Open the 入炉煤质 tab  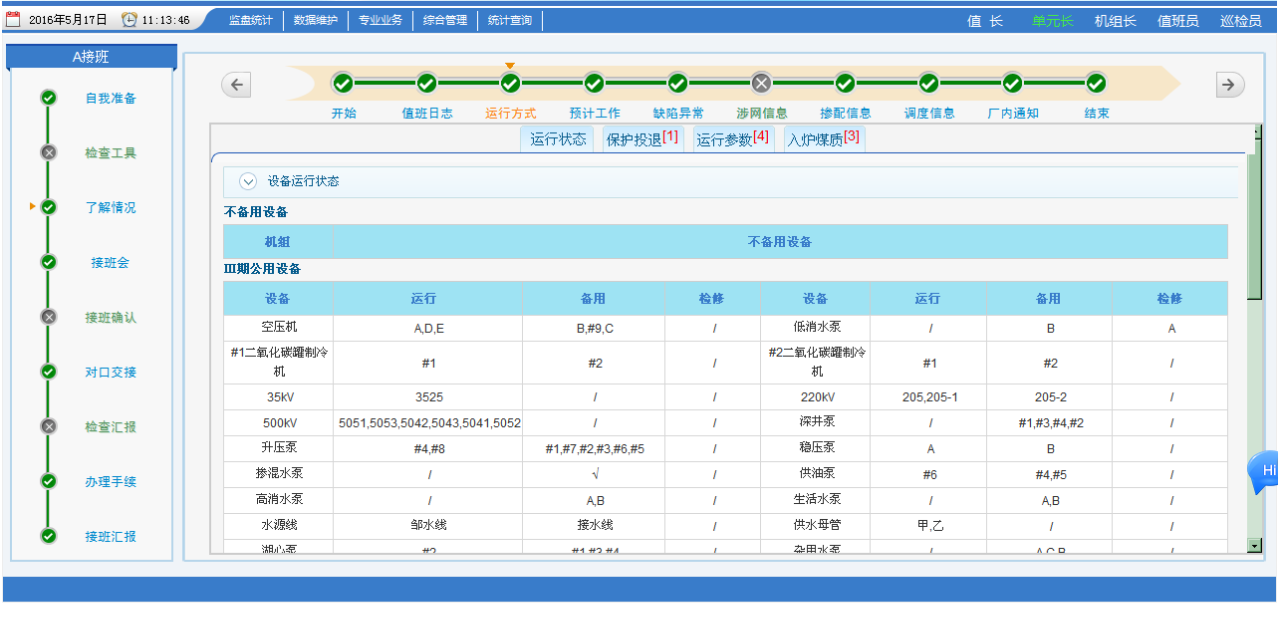point(823,139)
